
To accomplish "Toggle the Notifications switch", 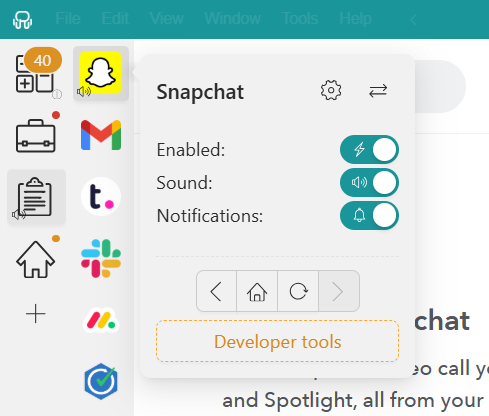I will coord(369,215).
